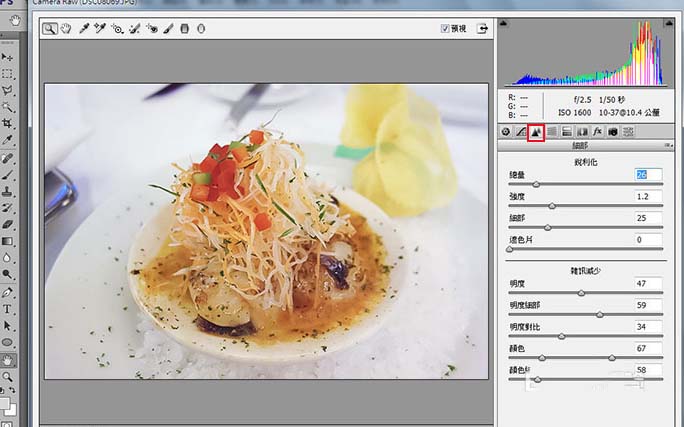Viewport: 684px width, 427px height.
Task: Click the 明度對比 value field 34
Action: (x=648, y=327)
